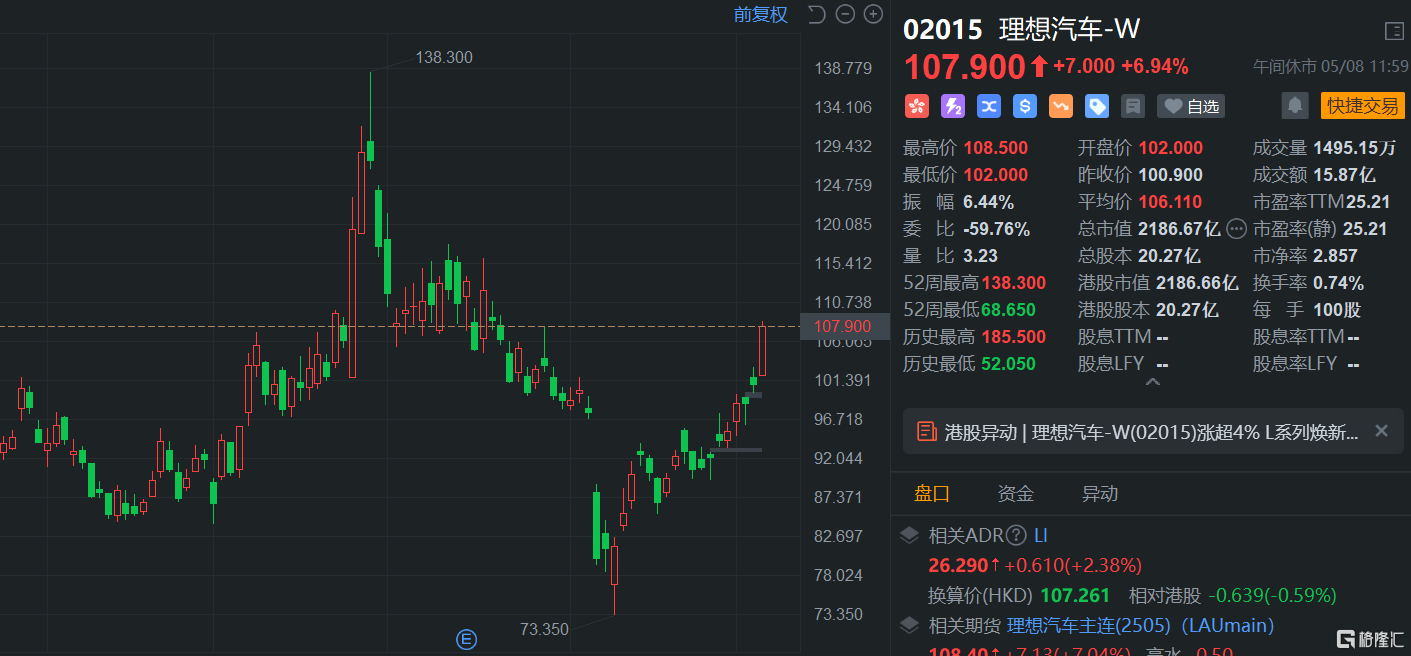The height and width of the screenshot is (656, 1411).
Task: Click the 历史最低 52.050 value
Action: tap(1009, 364)
